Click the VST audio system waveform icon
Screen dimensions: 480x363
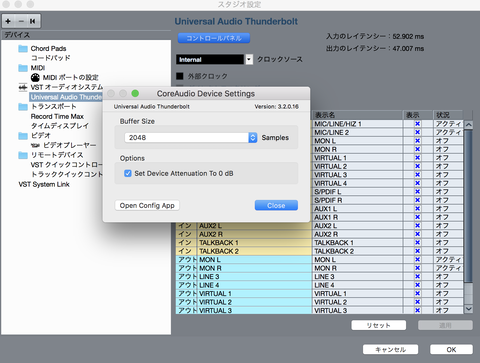click(x=23, y=87)
